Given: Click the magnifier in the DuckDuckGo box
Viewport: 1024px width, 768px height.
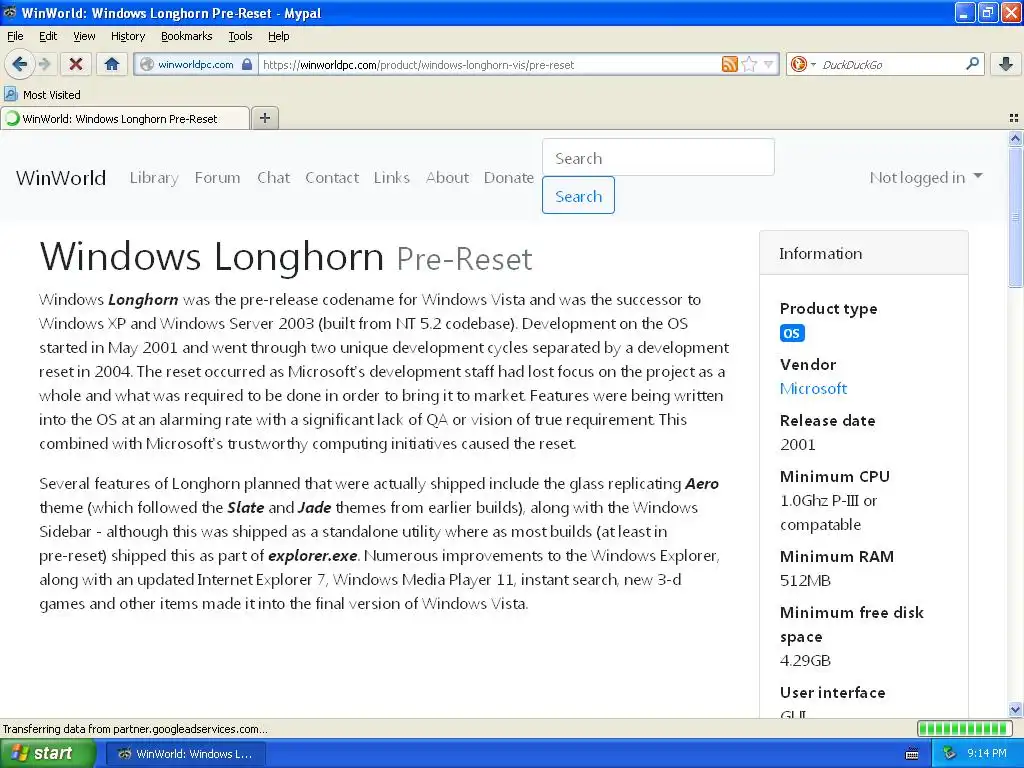Looking at the screenshot, I should pyautogui.click(x=972, y=63).
